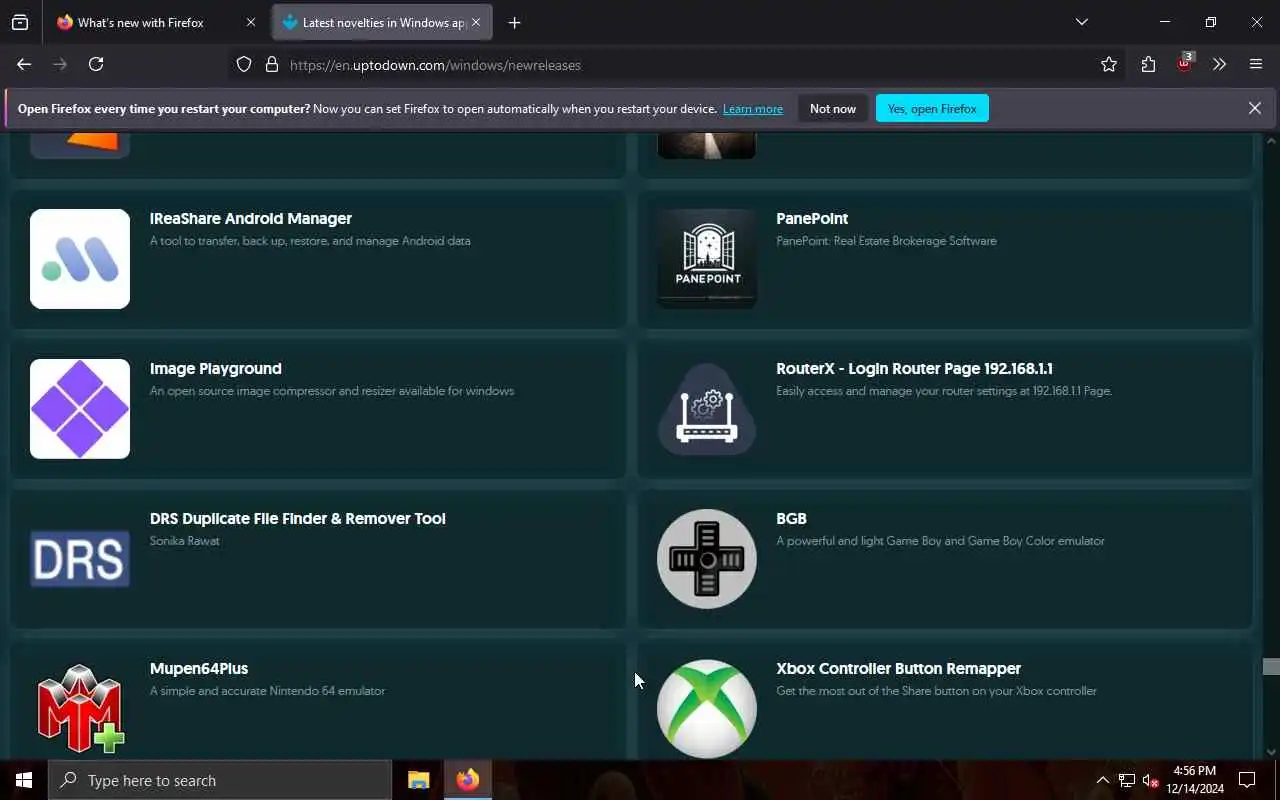Open the Firefox application menu

(1256, 64)
